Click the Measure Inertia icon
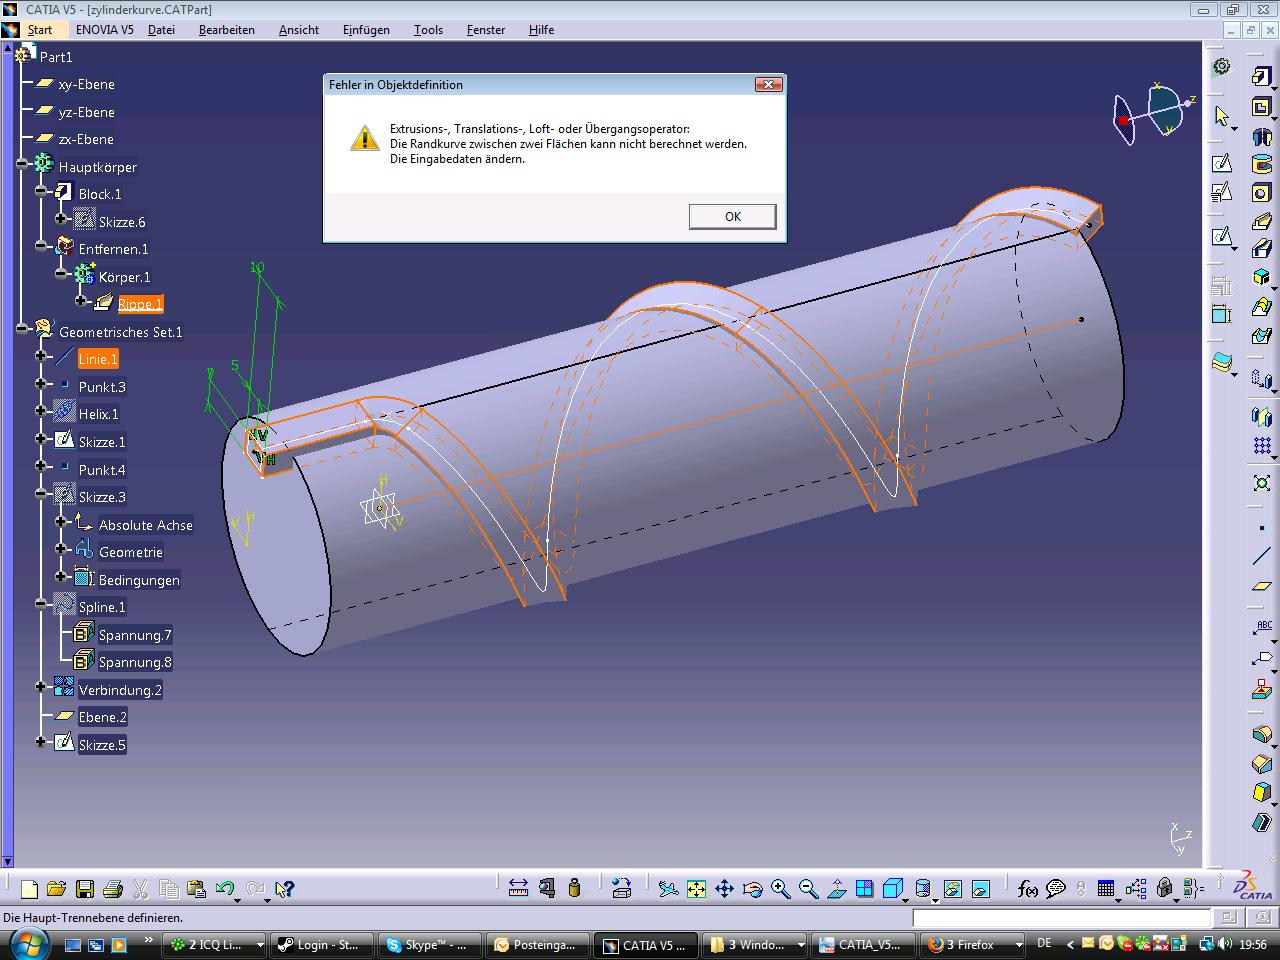This screenshot has width=1280, height=960. click(574, 888)
